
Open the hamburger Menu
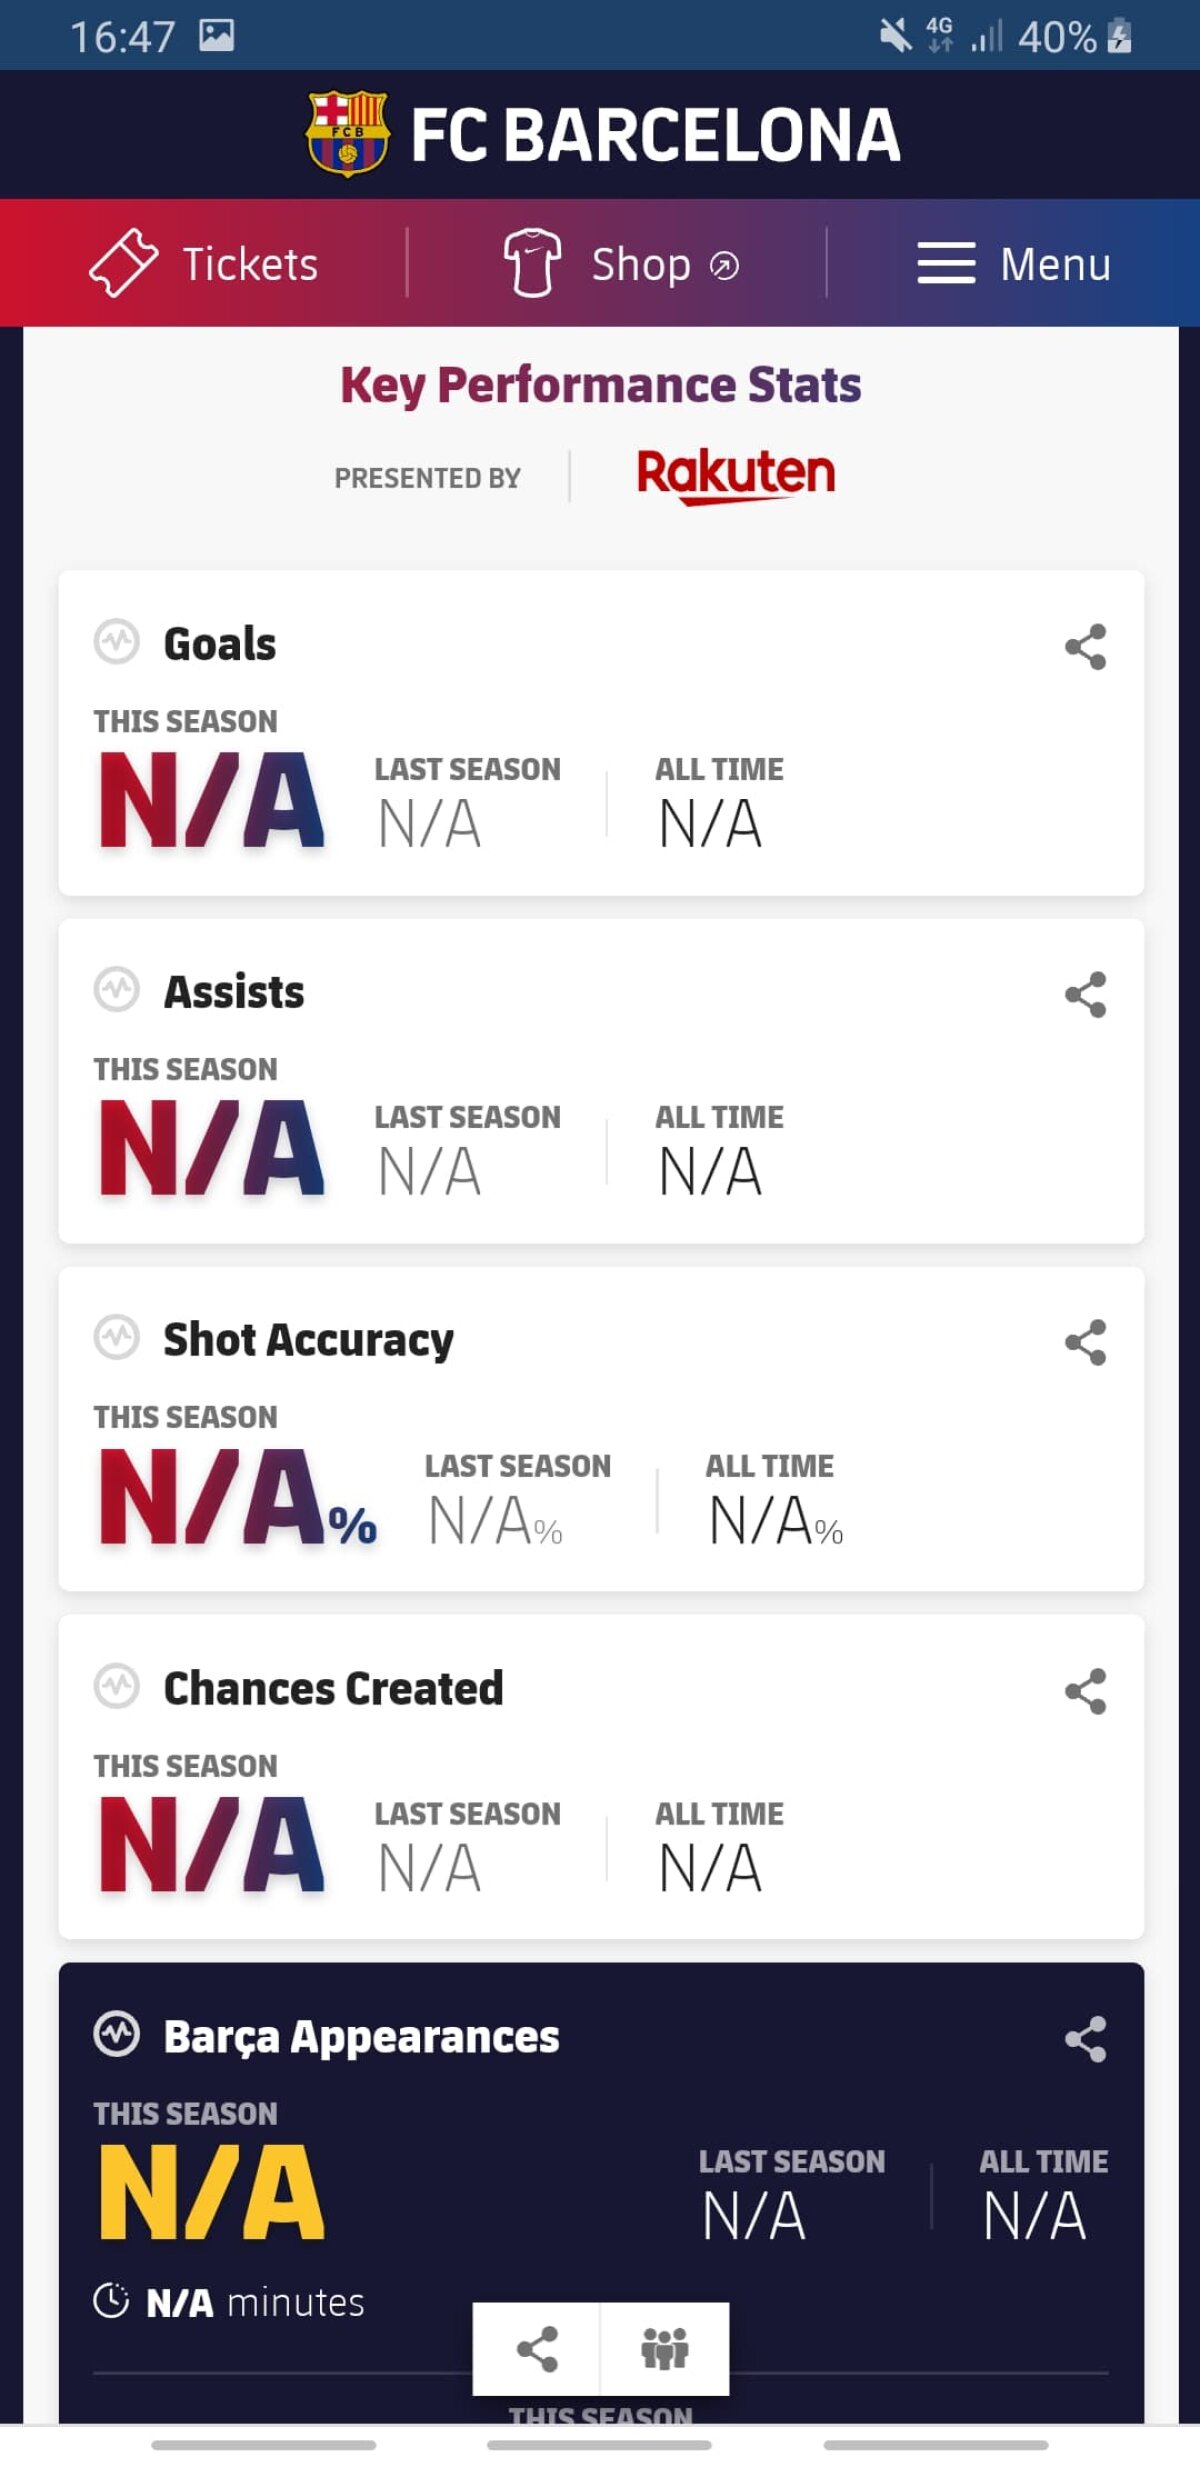coord(1013,264)
